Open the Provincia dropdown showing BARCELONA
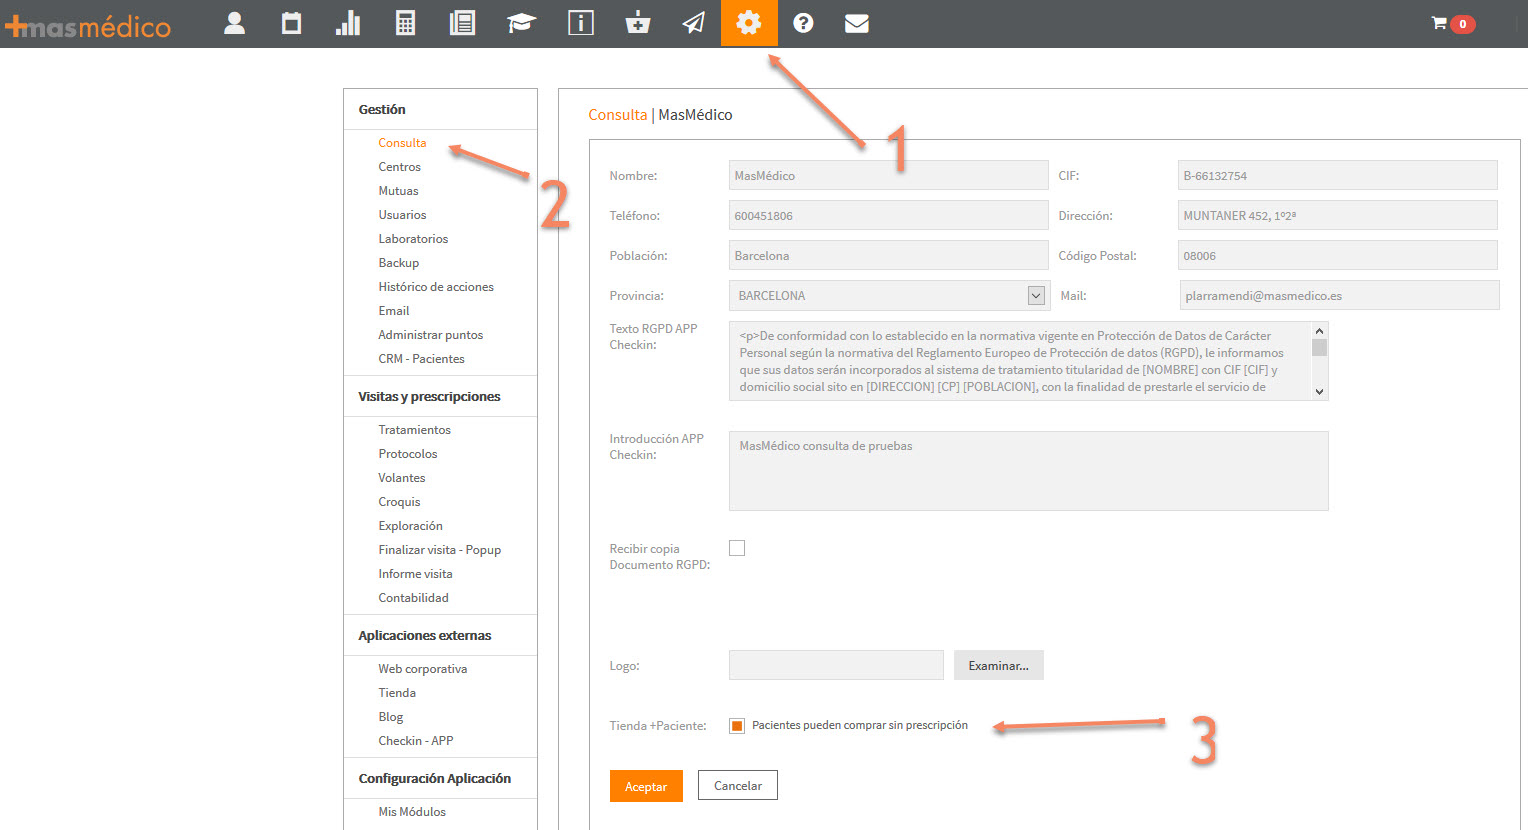 [x=888, y=296]
